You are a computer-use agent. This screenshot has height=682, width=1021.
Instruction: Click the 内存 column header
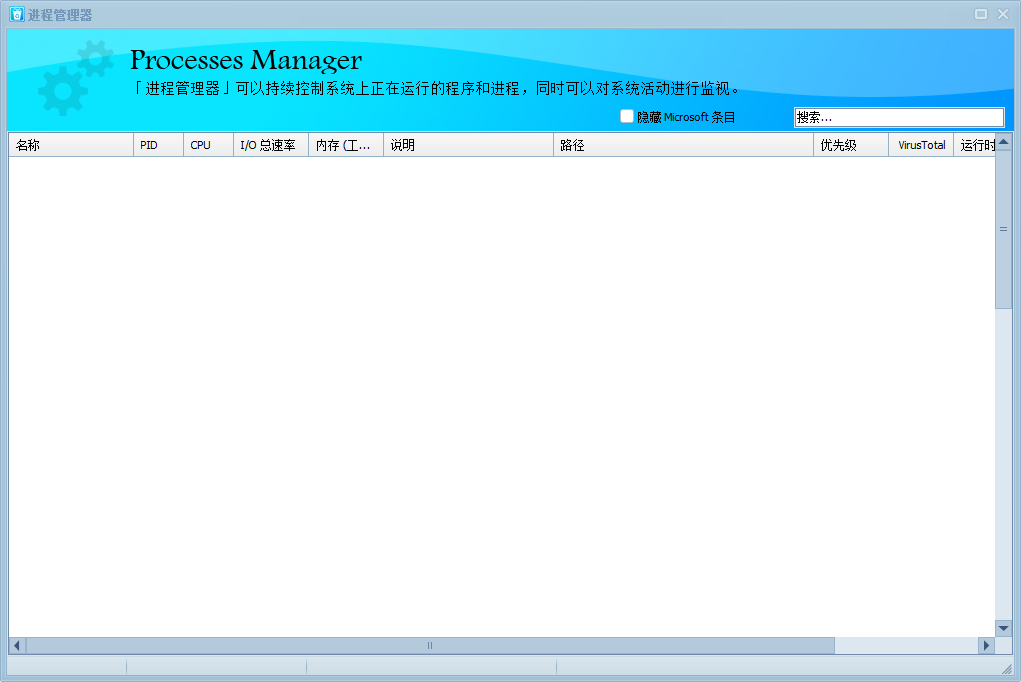click(345, 145)
